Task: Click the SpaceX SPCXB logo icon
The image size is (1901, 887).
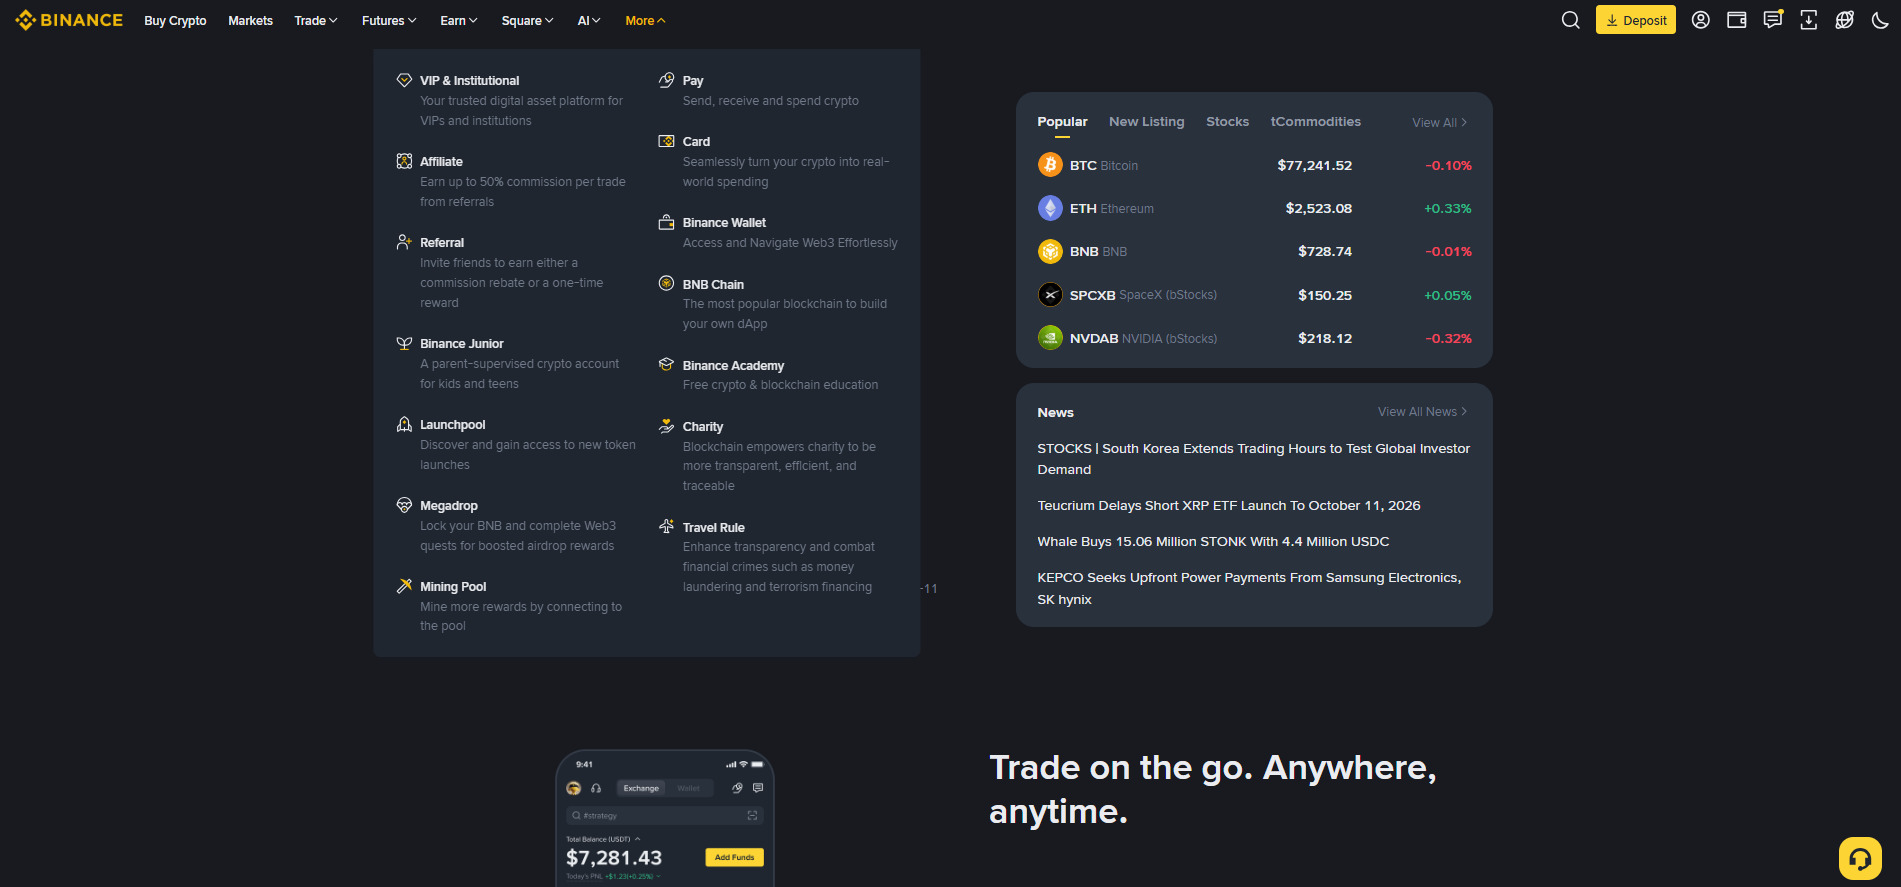Action: 1050,295
